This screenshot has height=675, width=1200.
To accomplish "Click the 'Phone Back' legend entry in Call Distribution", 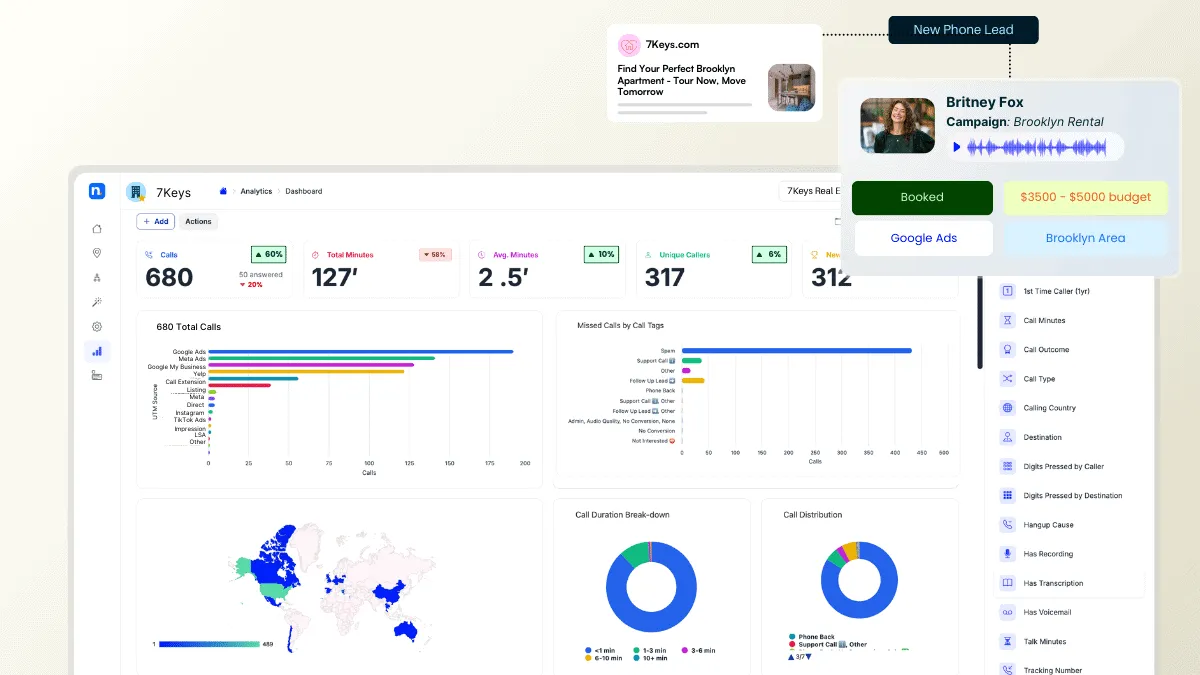I will tap(812, 637).
